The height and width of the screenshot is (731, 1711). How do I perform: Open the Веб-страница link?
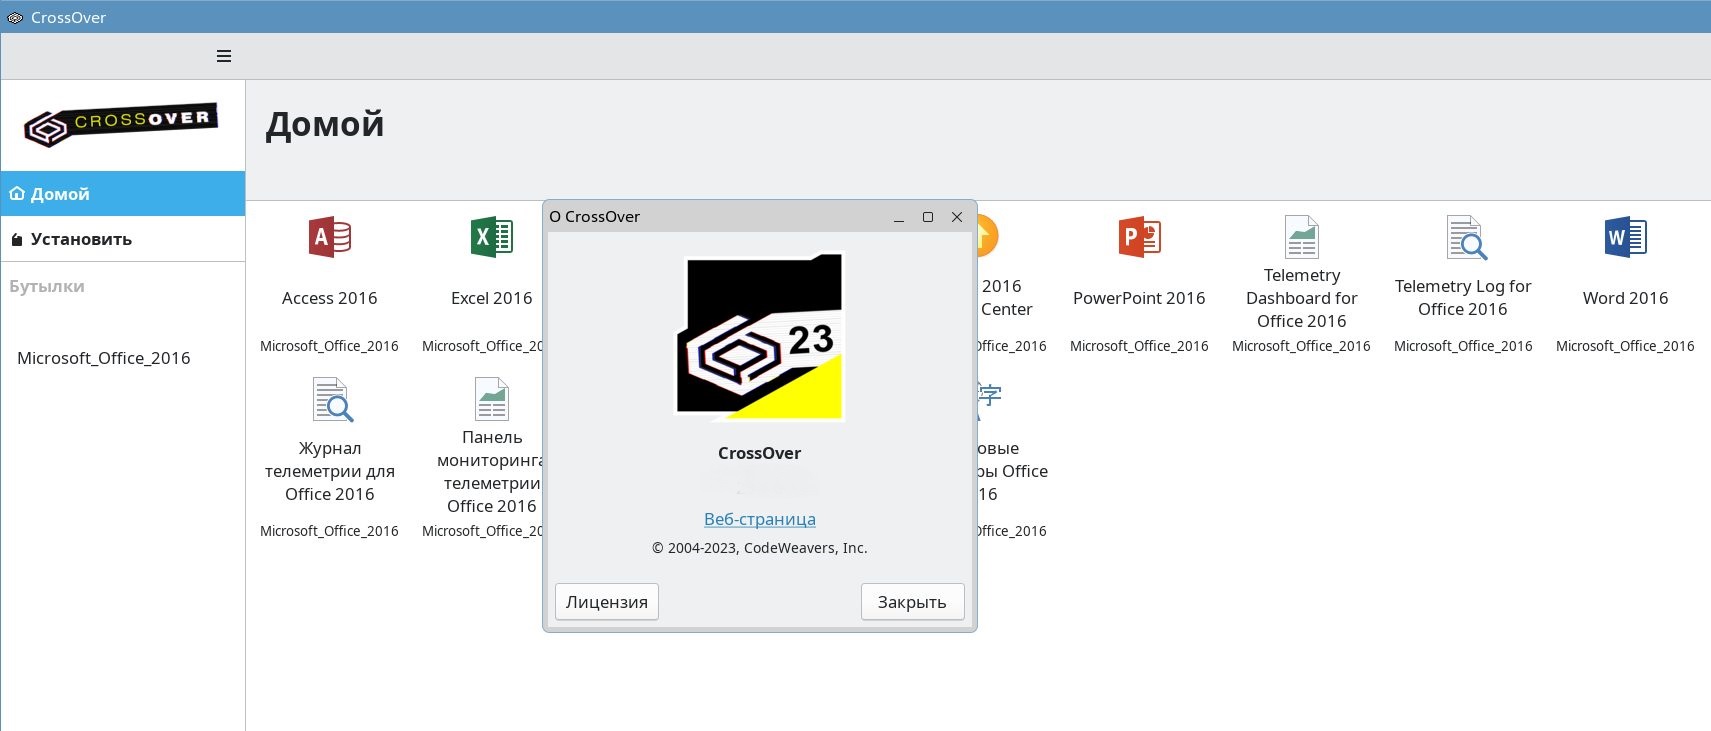[760, 519]
